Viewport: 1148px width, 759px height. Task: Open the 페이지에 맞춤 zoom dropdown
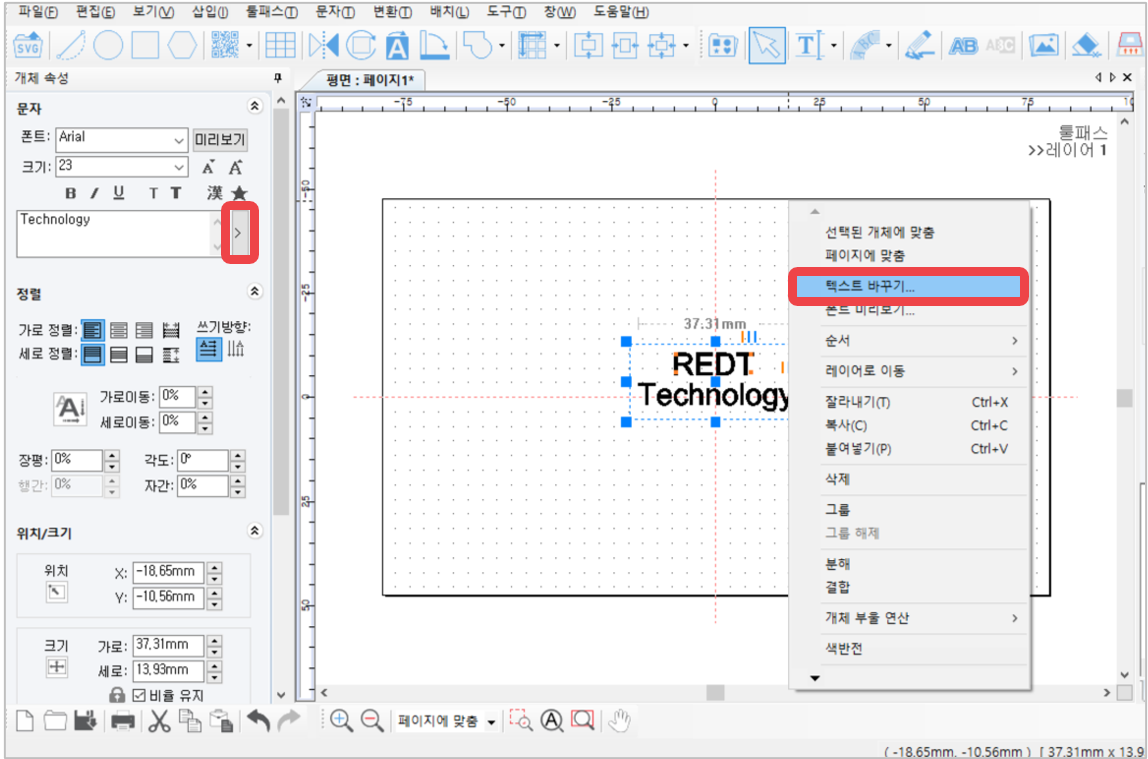(491, 722)
